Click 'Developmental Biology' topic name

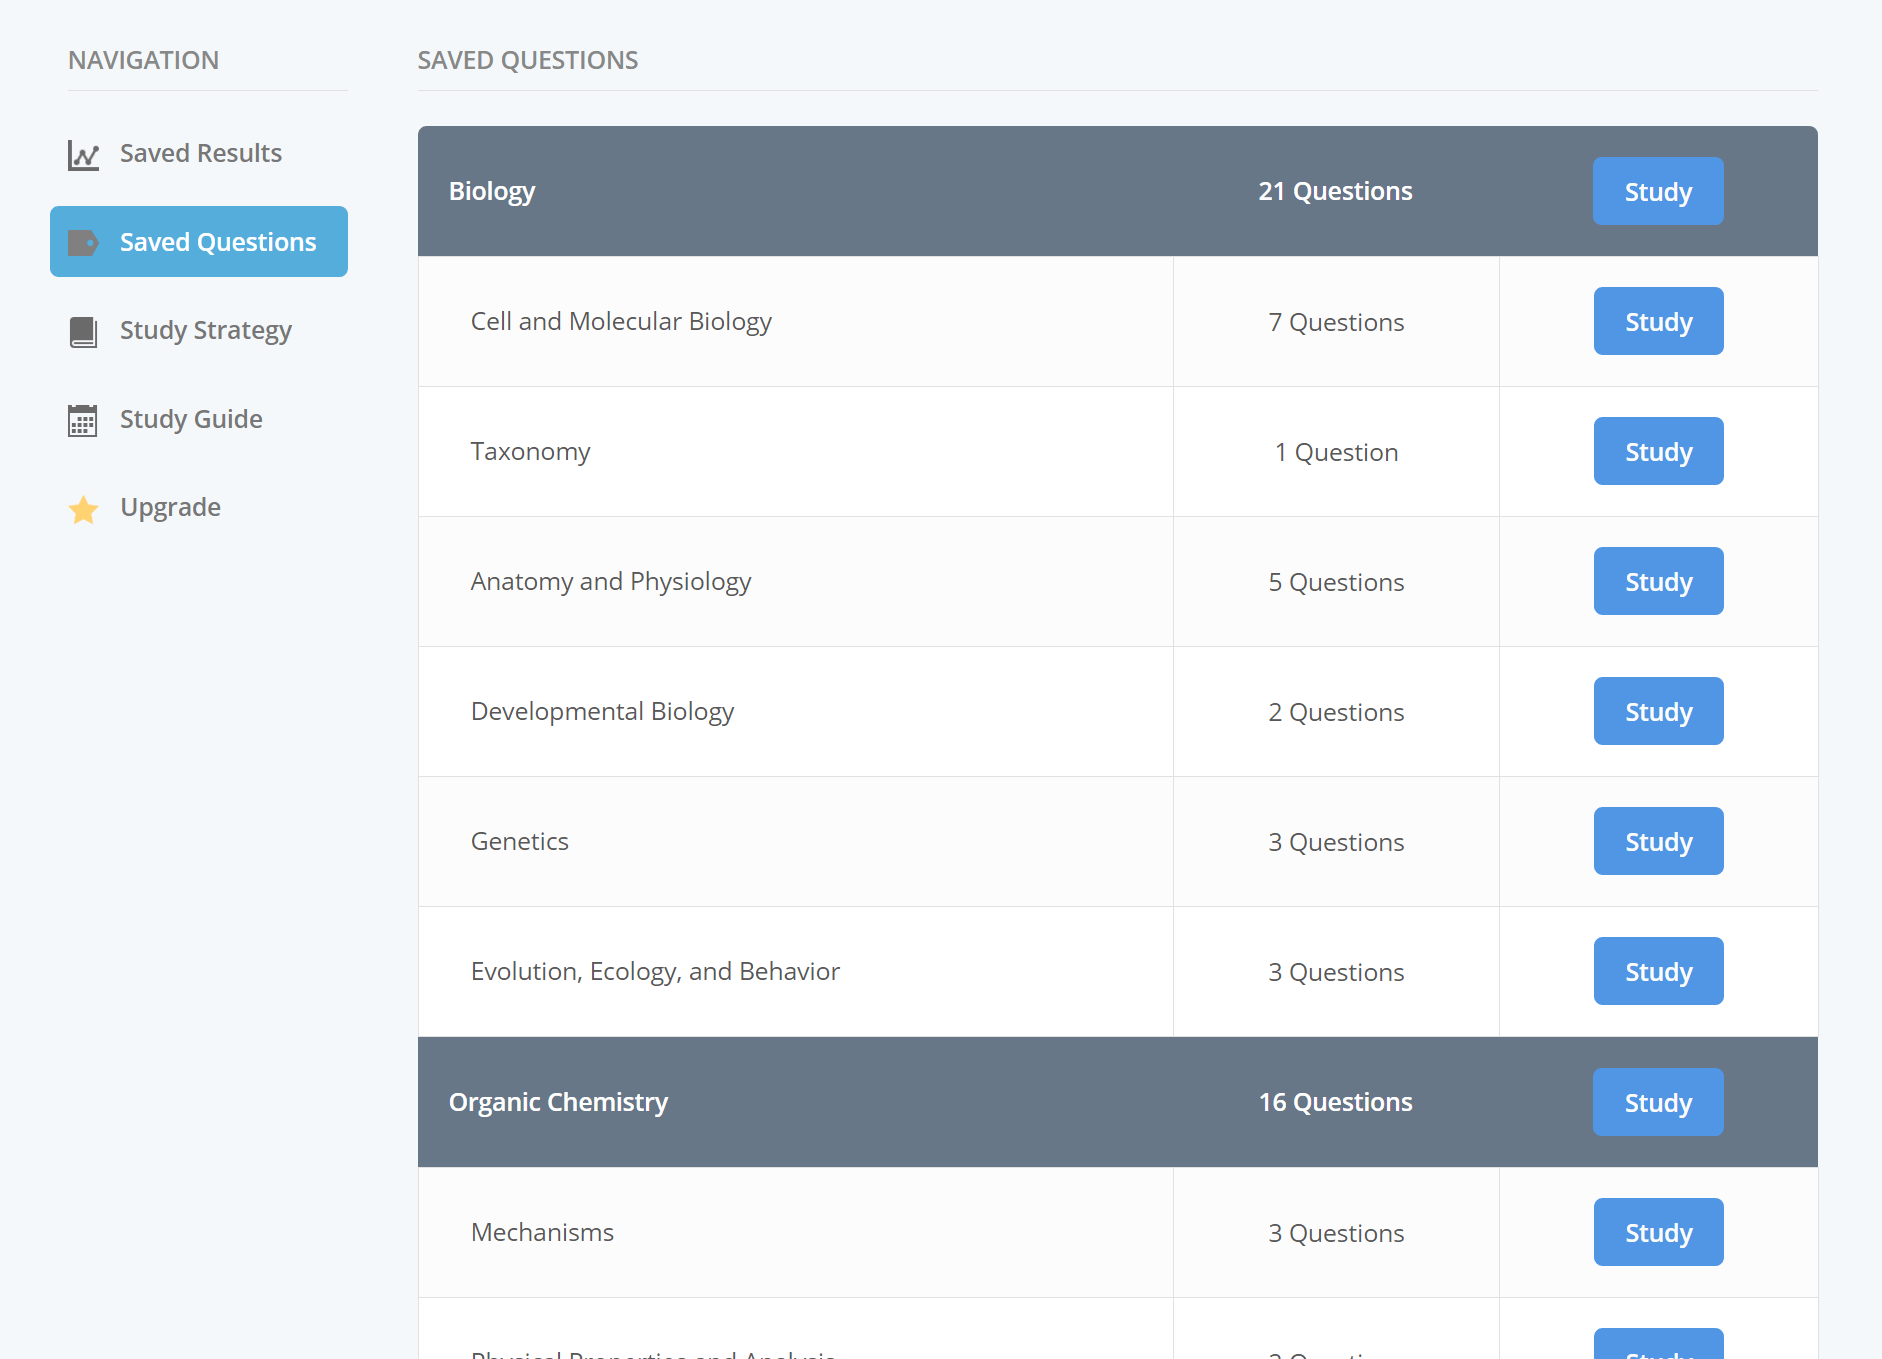[x=602, y=711]
